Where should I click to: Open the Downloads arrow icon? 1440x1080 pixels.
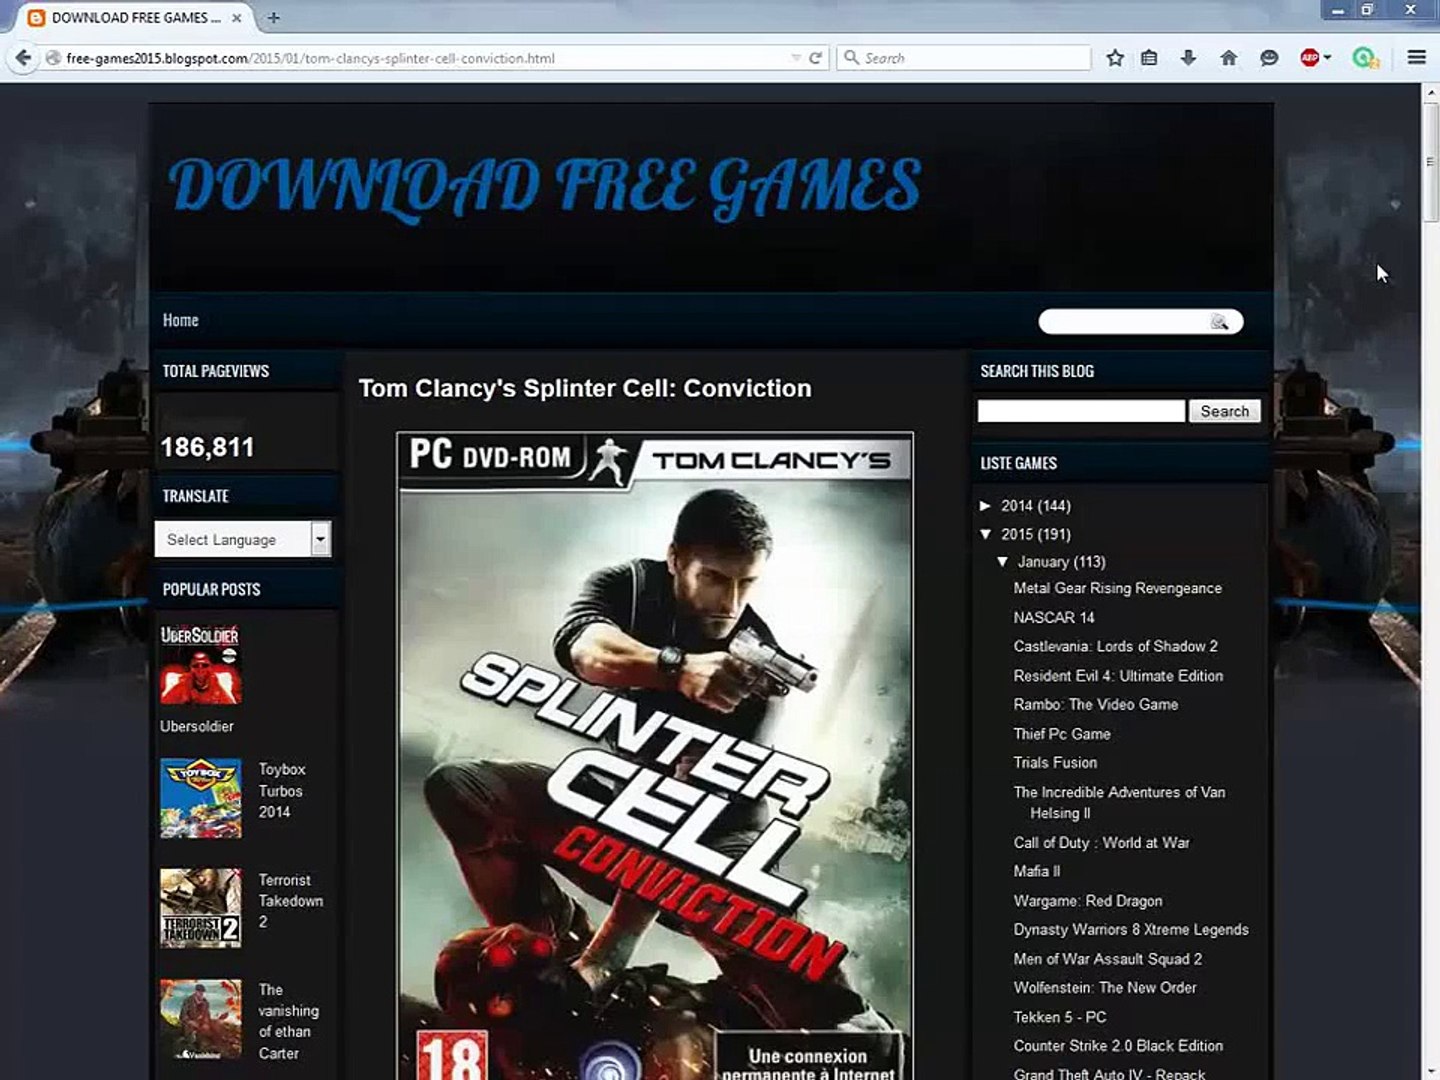coord(1188,58)
